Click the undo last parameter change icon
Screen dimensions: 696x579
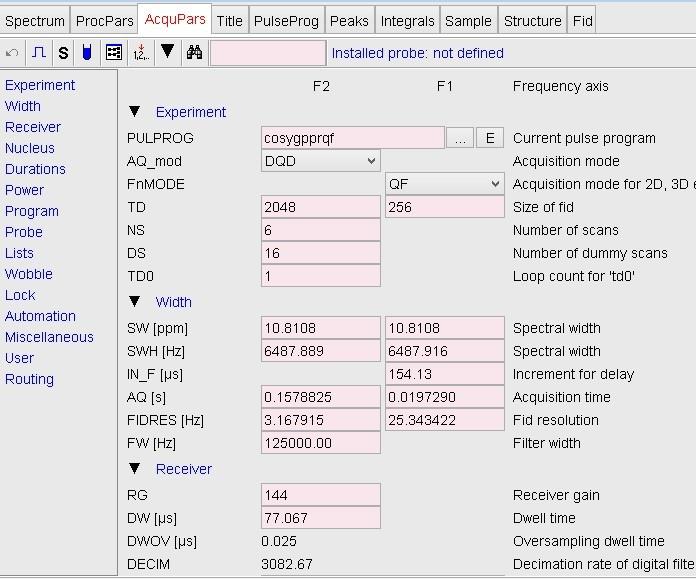coord(12,53)
